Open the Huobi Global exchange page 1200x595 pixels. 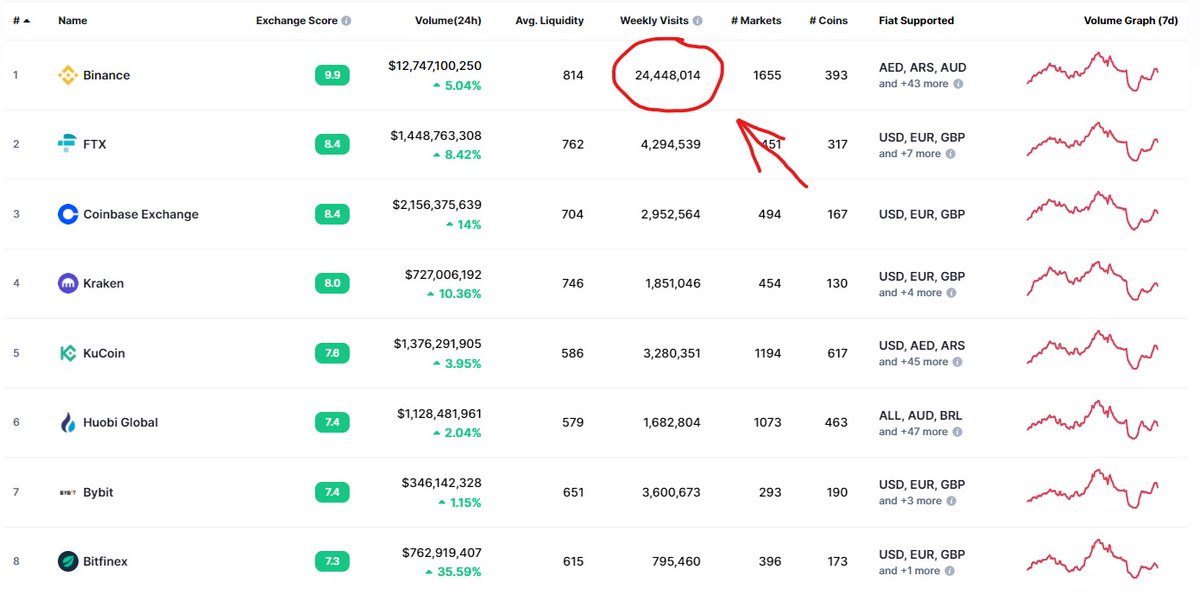(x=121, y=422)
